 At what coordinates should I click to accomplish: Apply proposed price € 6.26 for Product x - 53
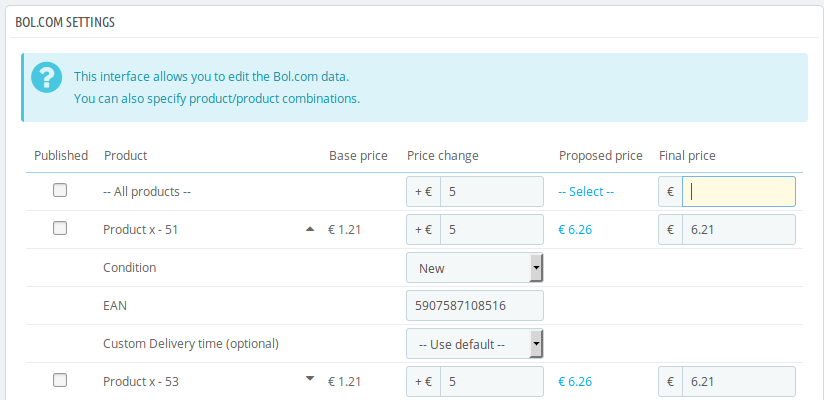(575, 382)
